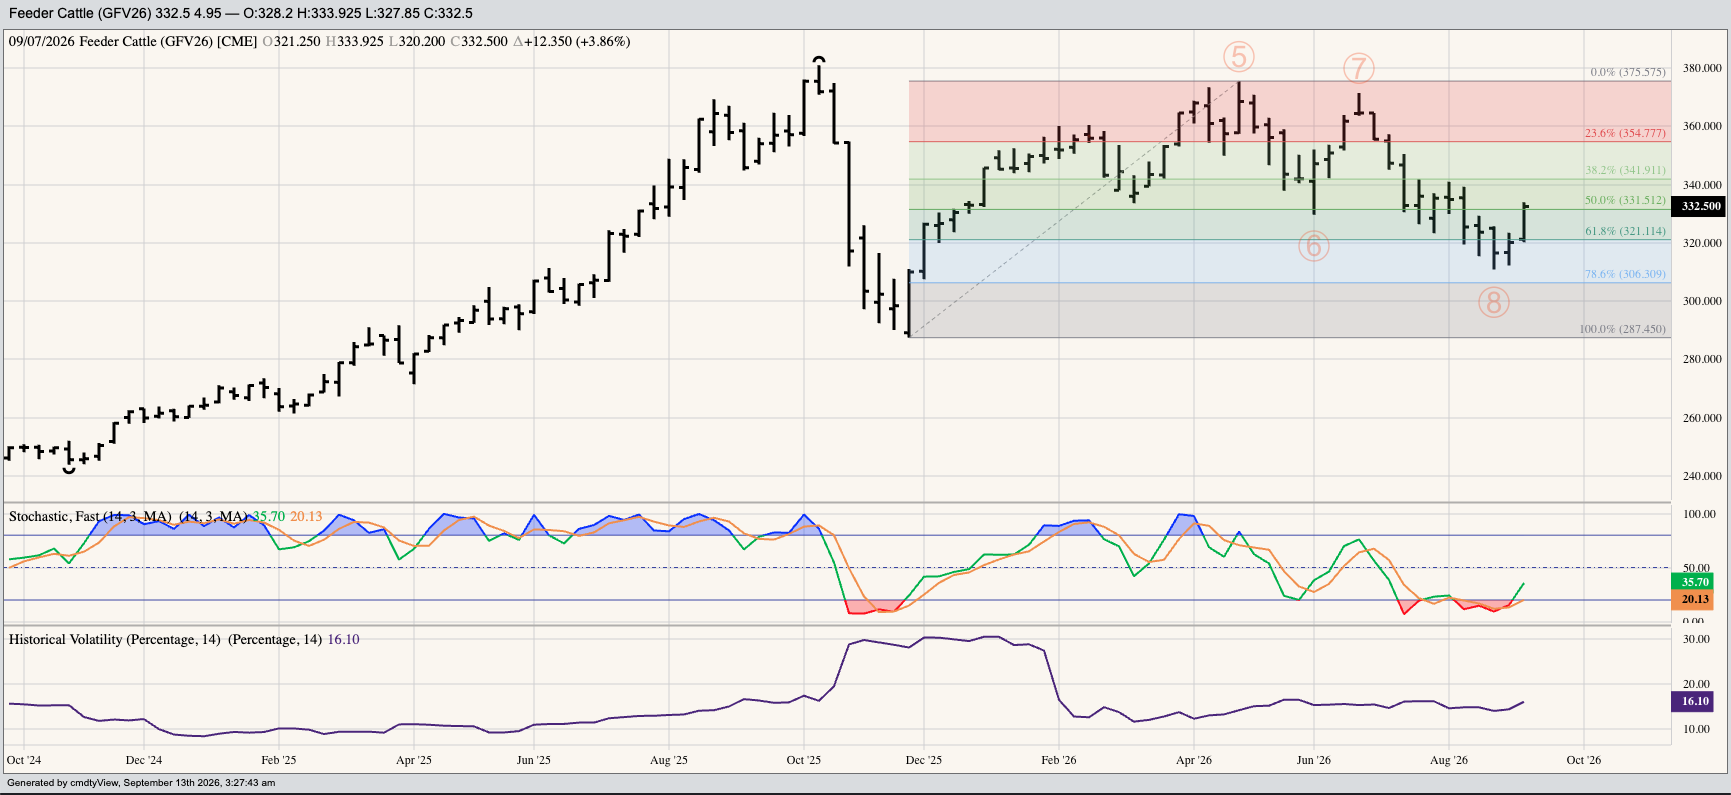
Task: Click the circled 5 wave marker
Action: [1238, 57]
